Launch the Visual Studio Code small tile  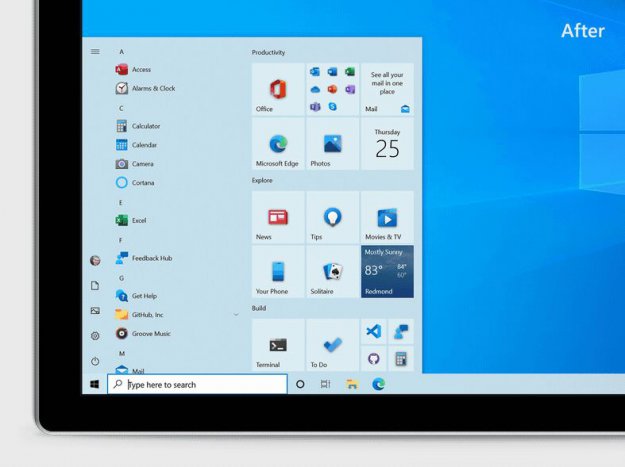point(373,332)
